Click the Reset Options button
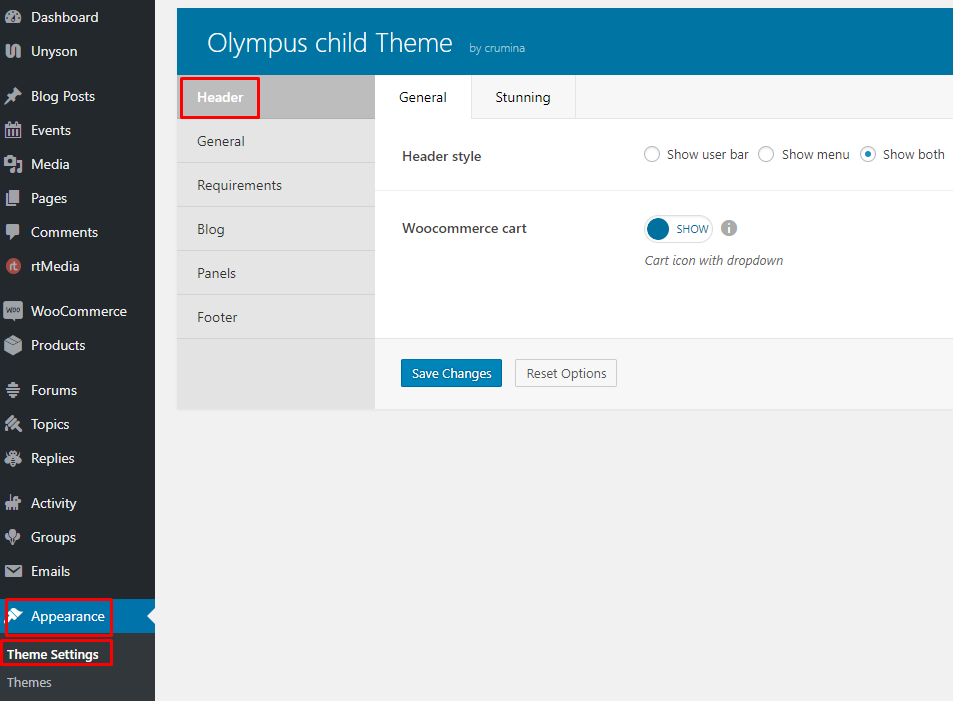This screenshot has width=953, height=701. point(566,373)
